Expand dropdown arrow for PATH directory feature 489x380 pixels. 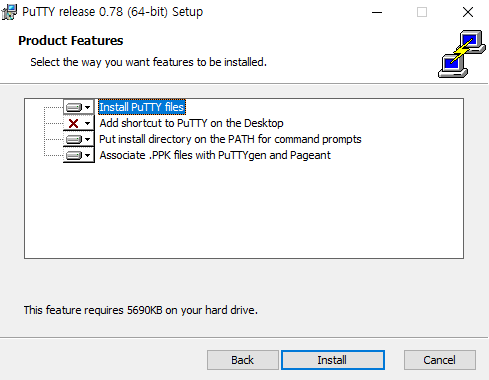coord(88,139)
